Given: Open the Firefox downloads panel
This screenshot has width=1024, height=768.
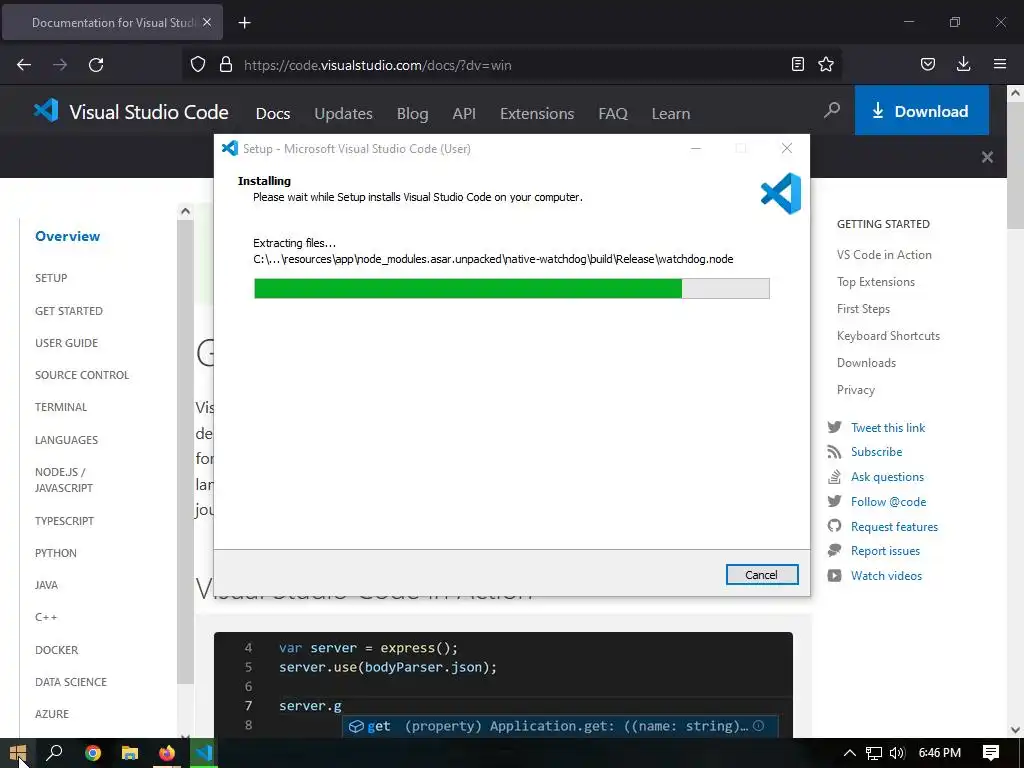Looking at the screenshot, I should click(963, 64).
